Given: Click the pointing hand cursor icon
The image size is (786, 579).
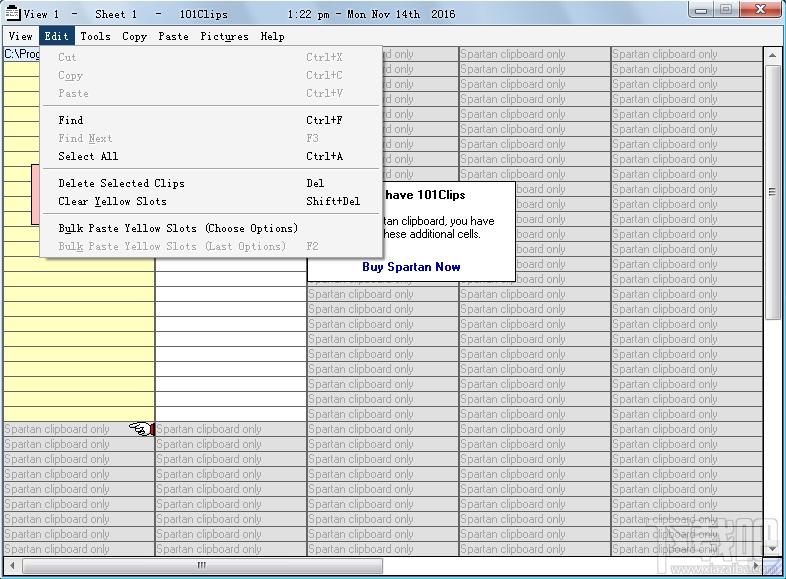Looking at the screenshot, I should (x=142, y=429).
